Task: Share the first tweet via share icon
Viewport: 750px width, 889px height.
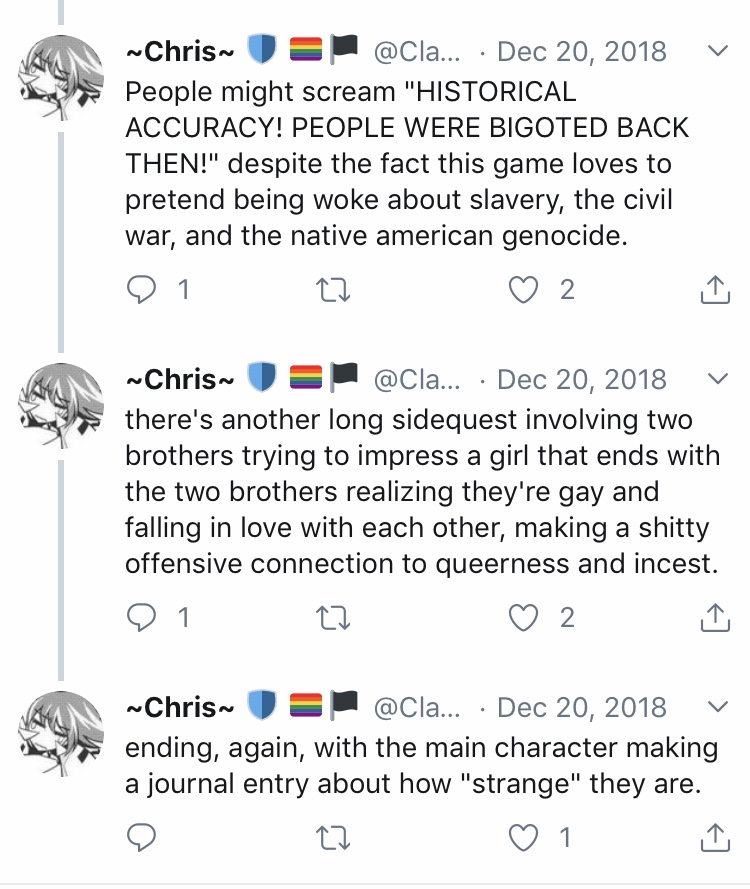Action: click(715, 289)
